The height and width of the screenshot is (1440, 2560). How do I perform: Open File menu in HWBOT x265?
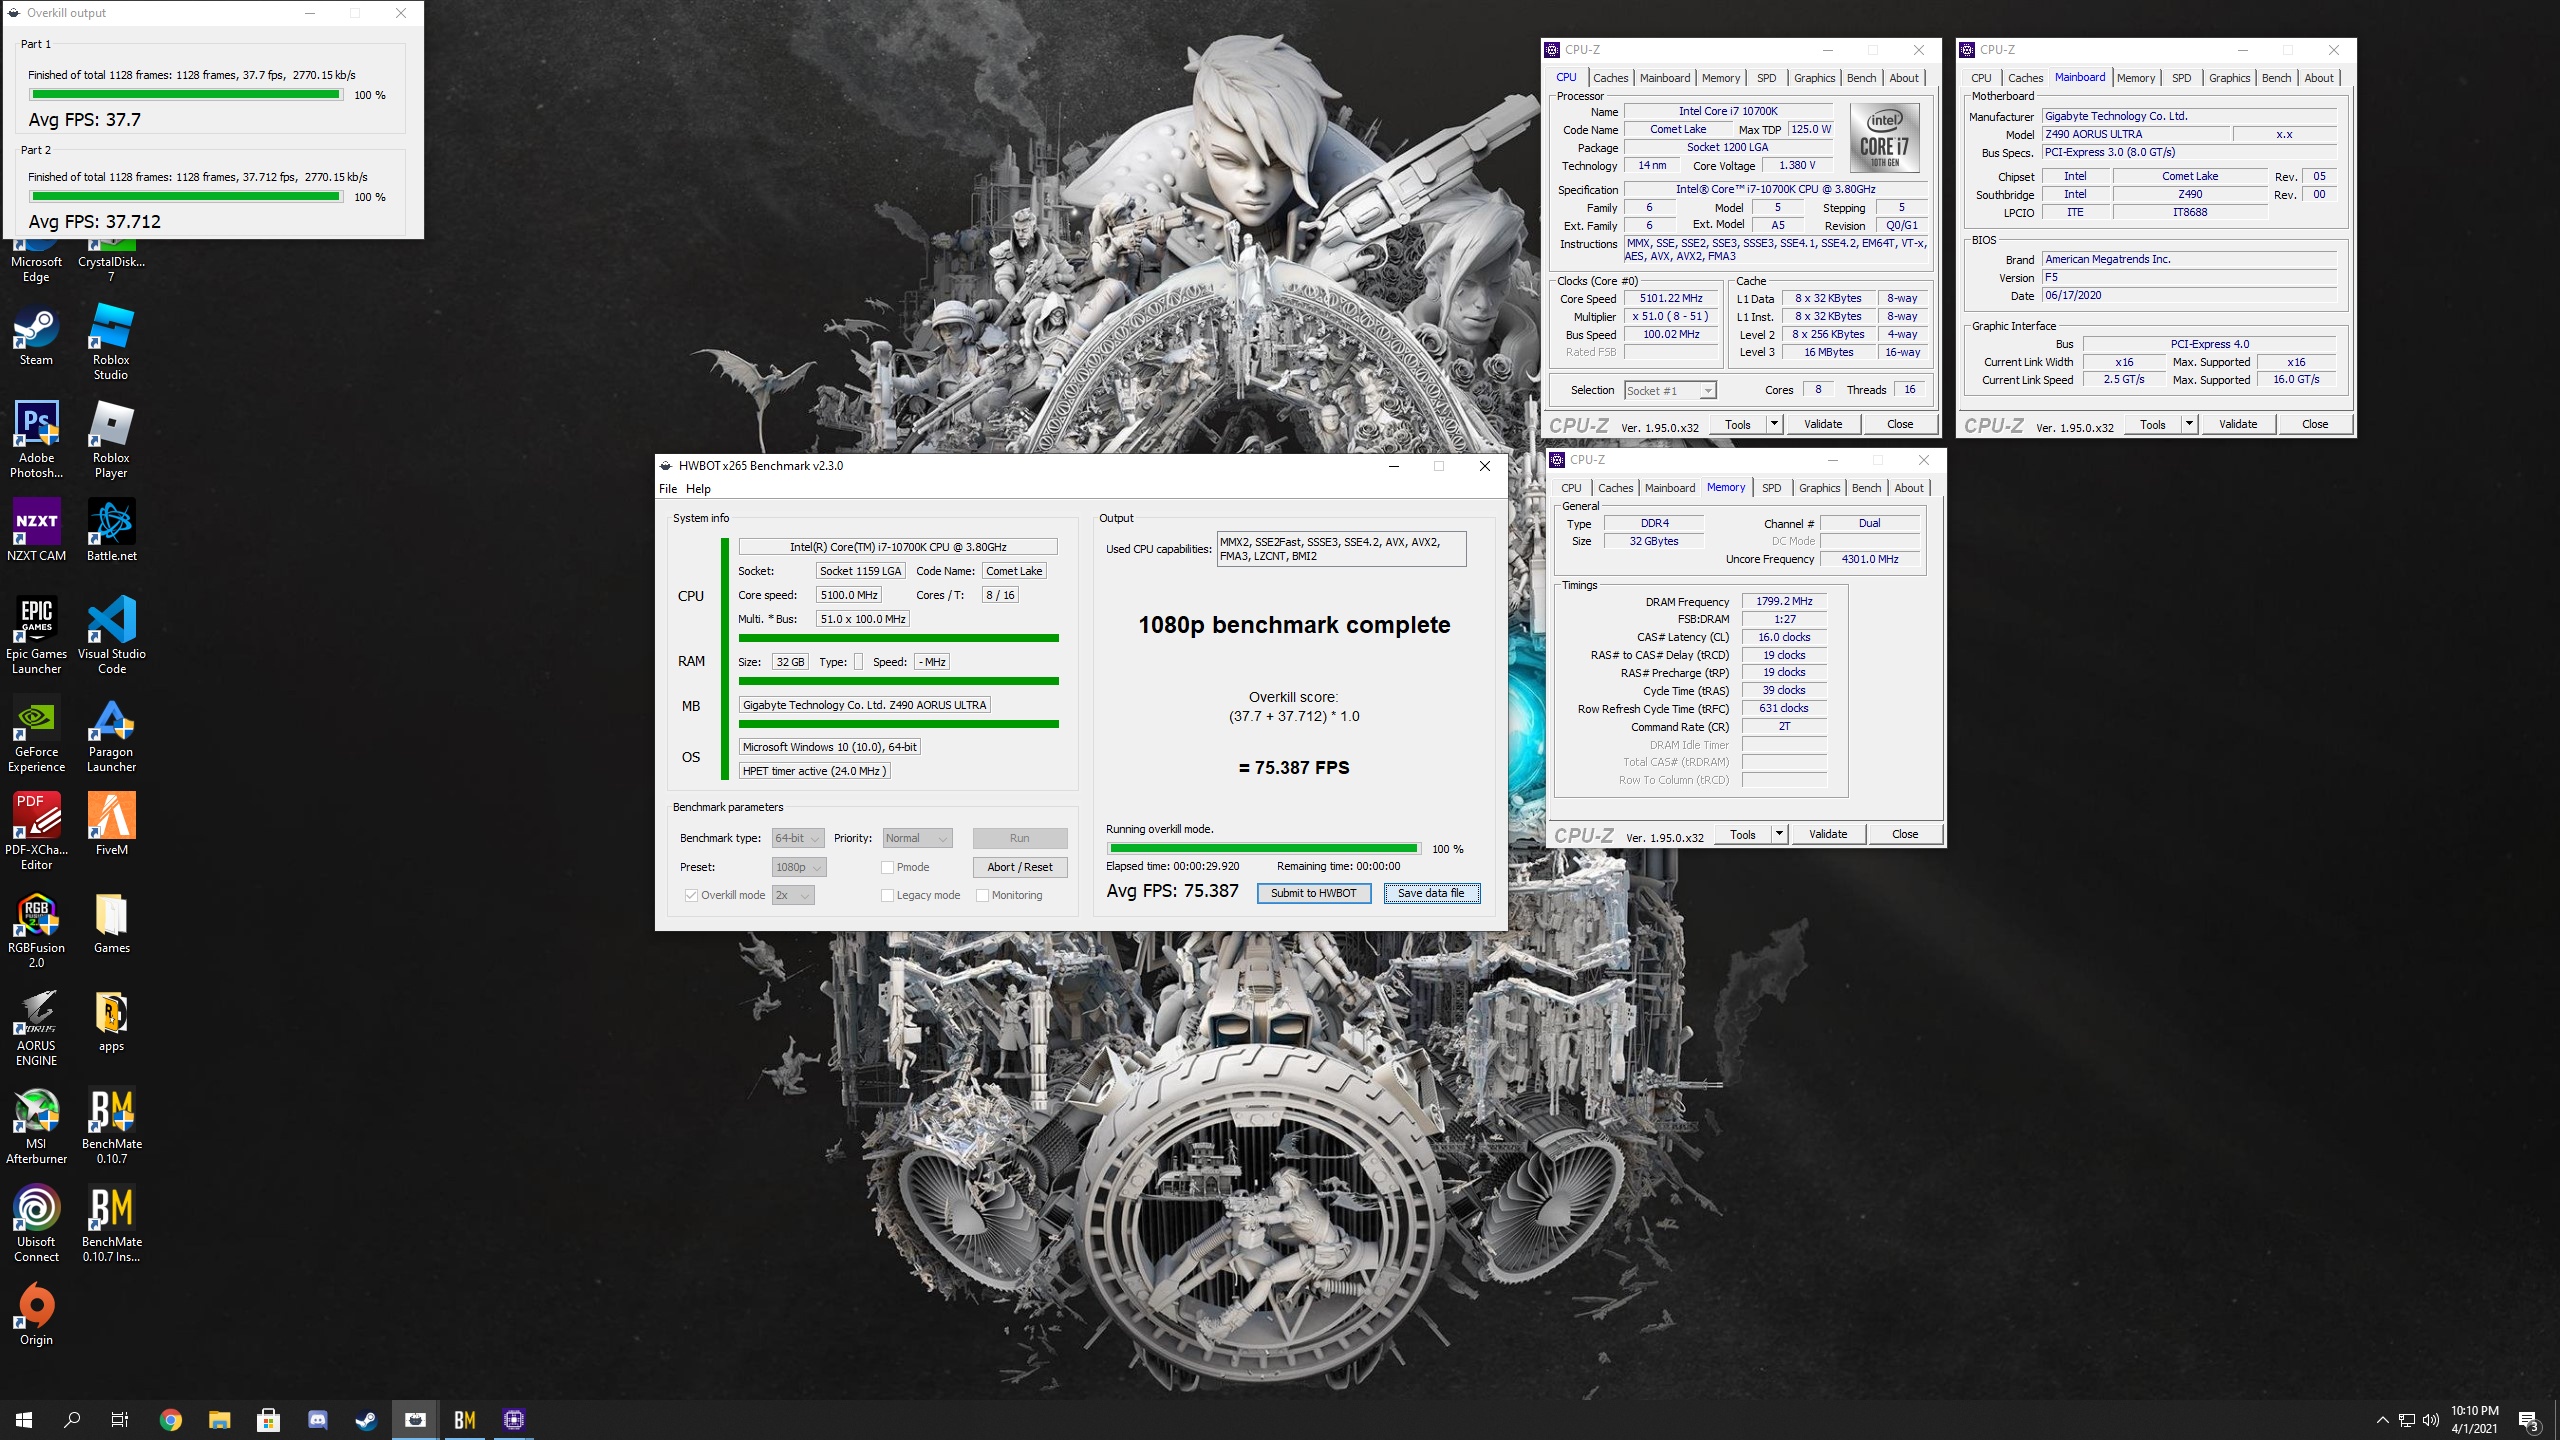[x=668, y=489]
